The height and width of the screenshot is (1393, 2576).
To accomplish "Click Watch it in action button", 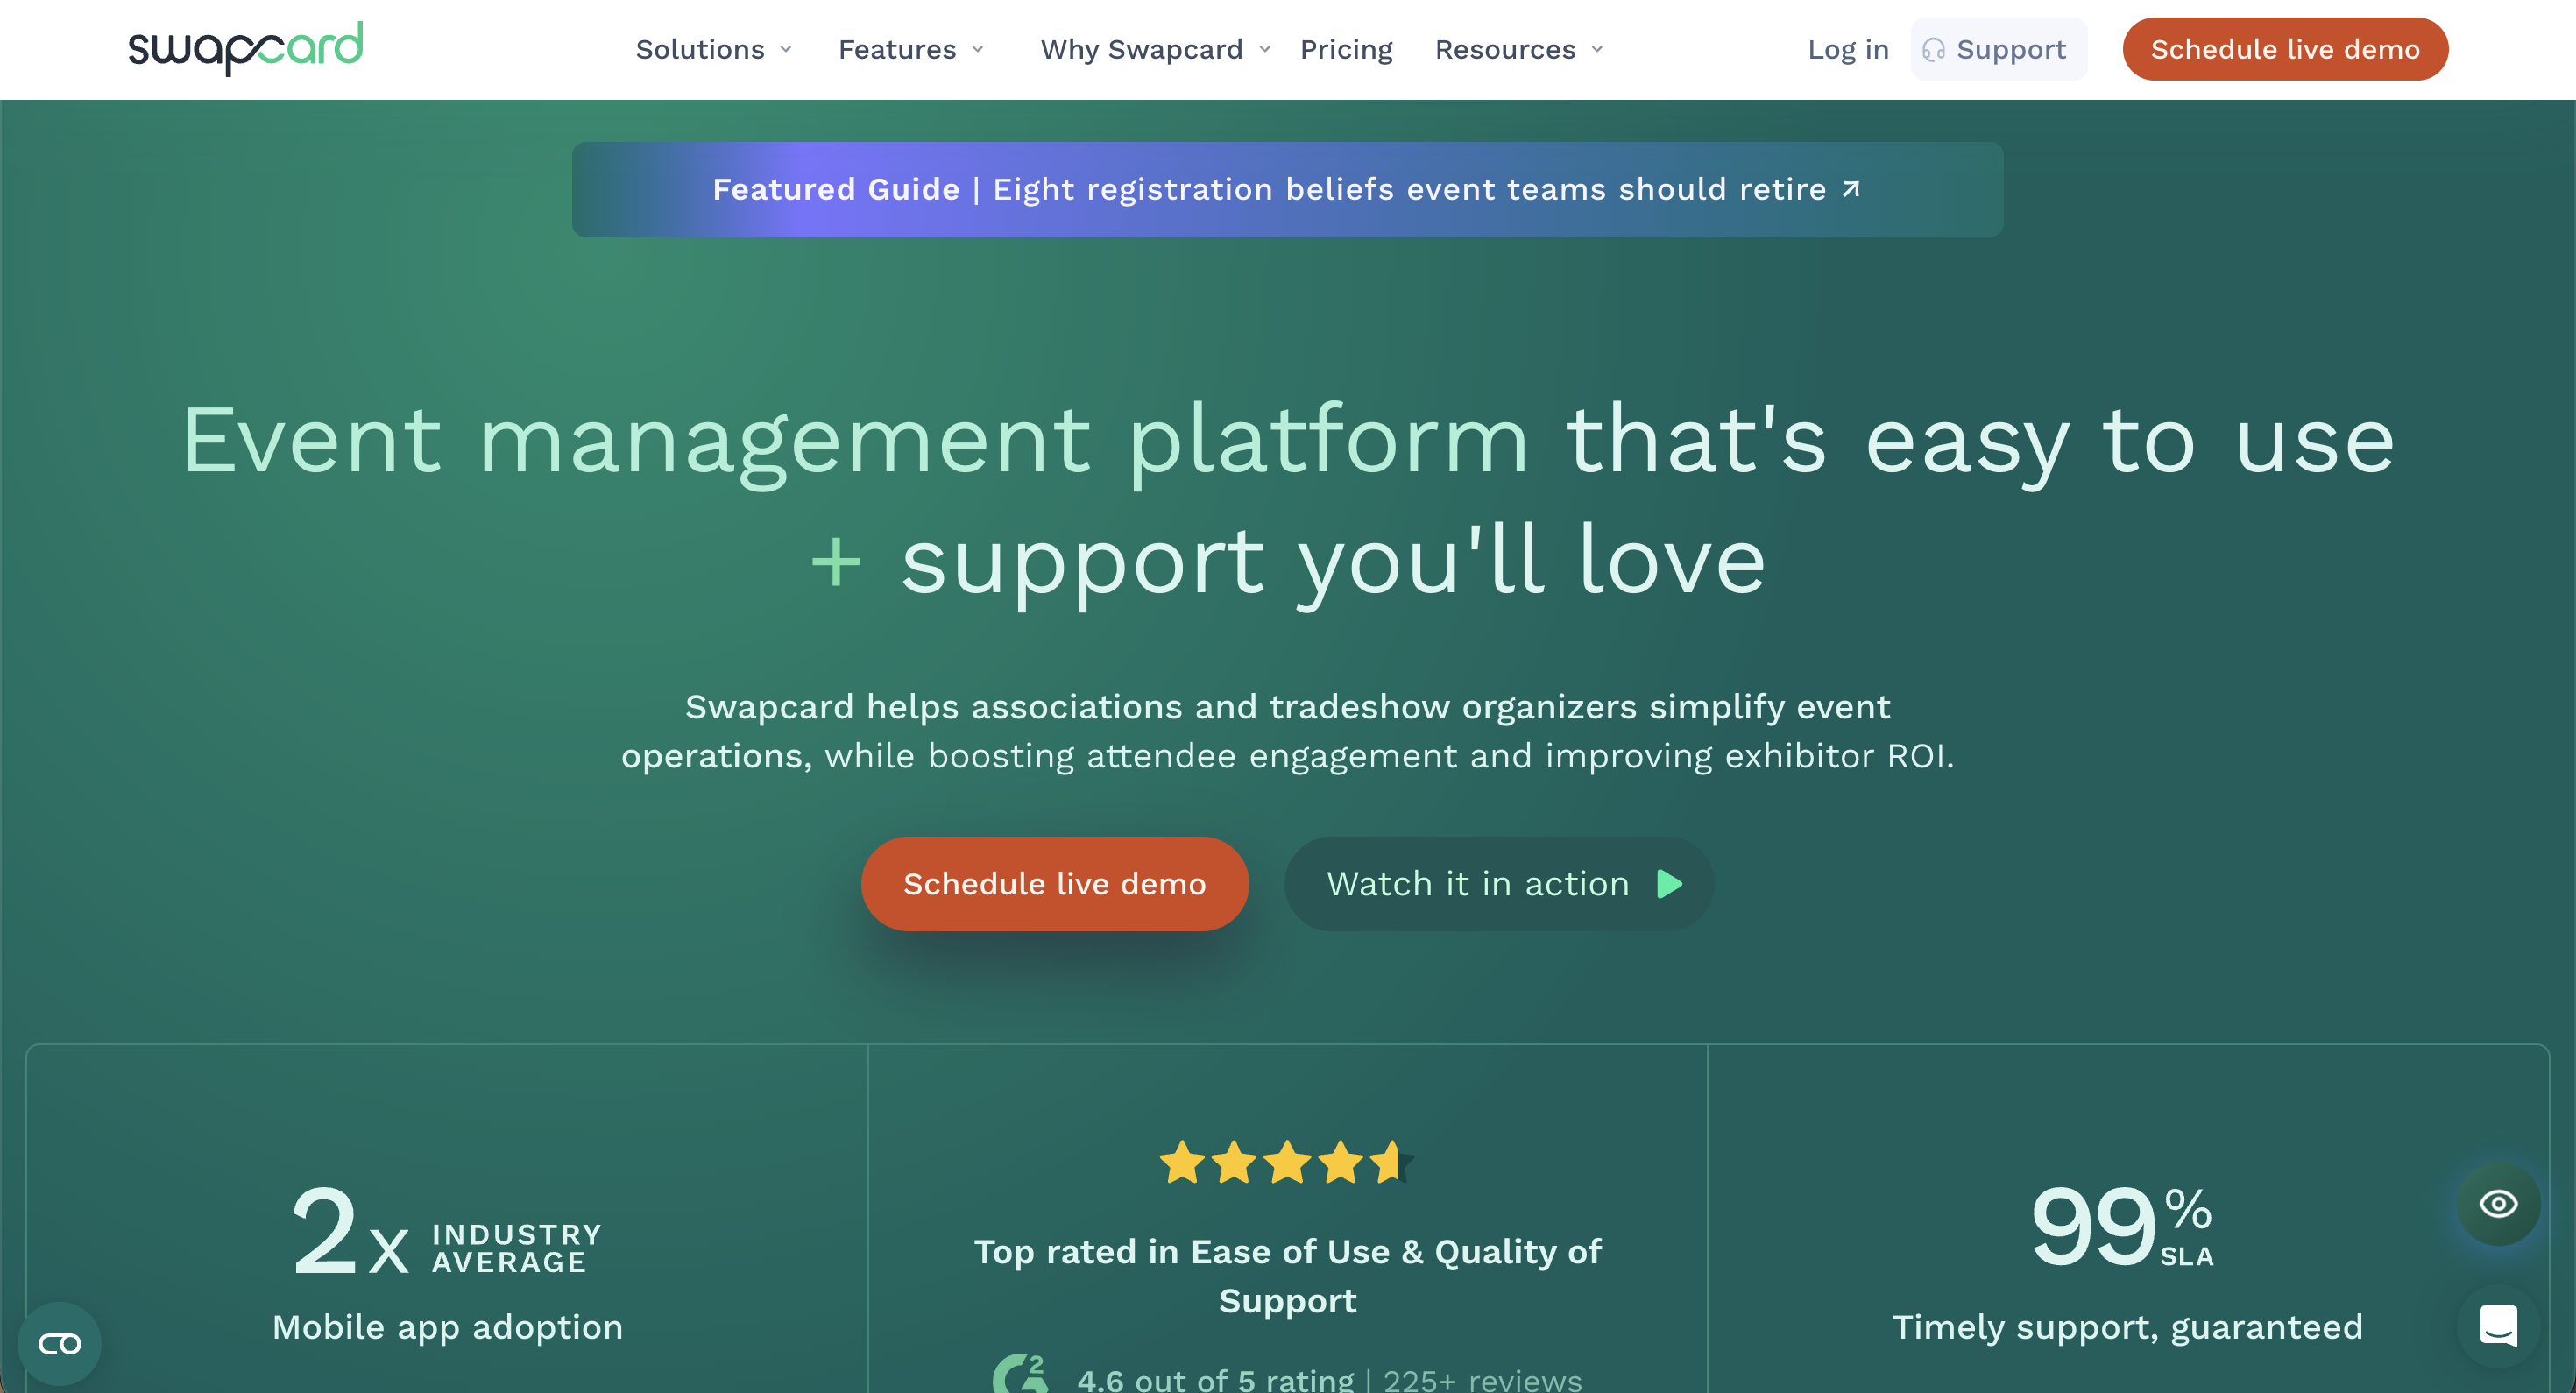I will click(1499, 884).
